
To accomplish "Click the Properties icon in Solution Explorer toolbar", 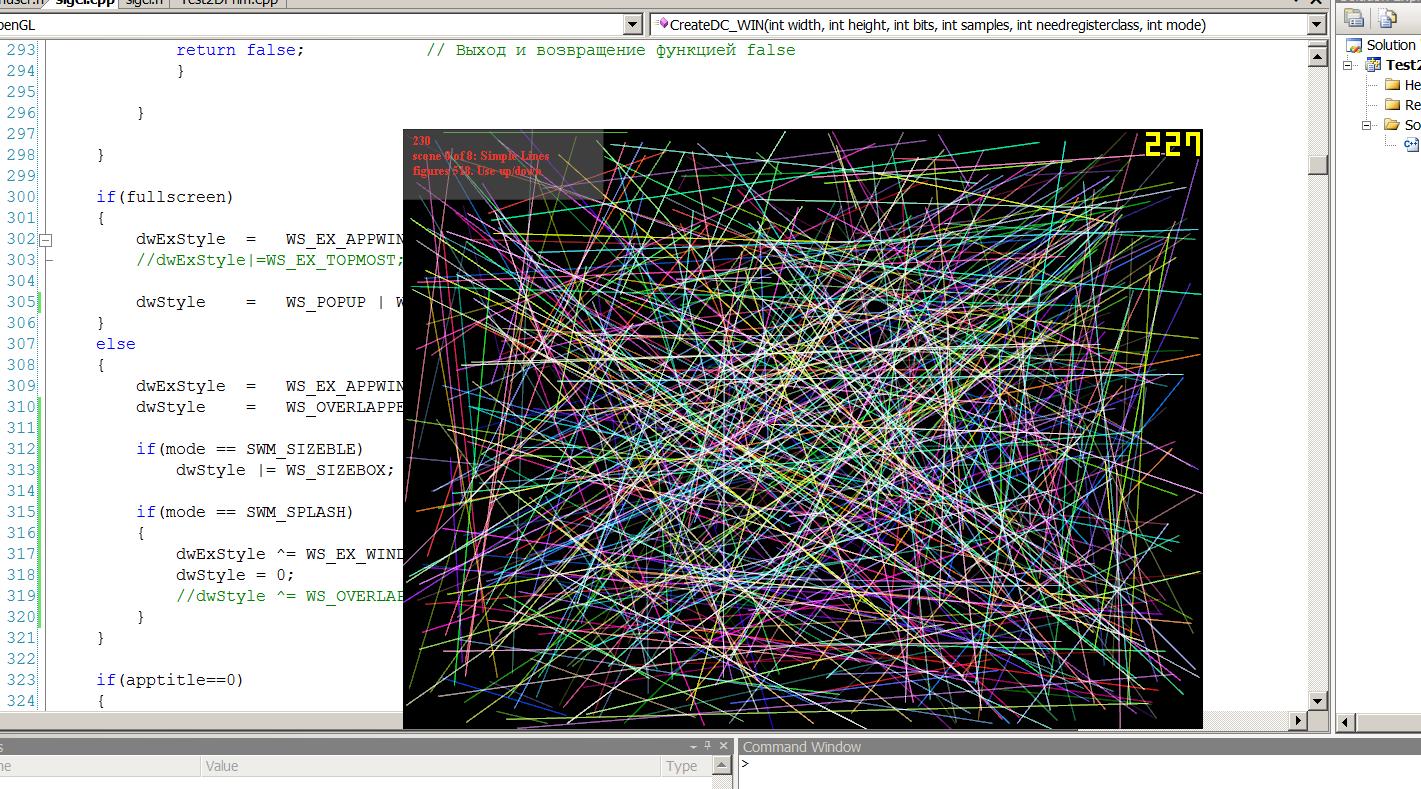I will point(1354,17).
